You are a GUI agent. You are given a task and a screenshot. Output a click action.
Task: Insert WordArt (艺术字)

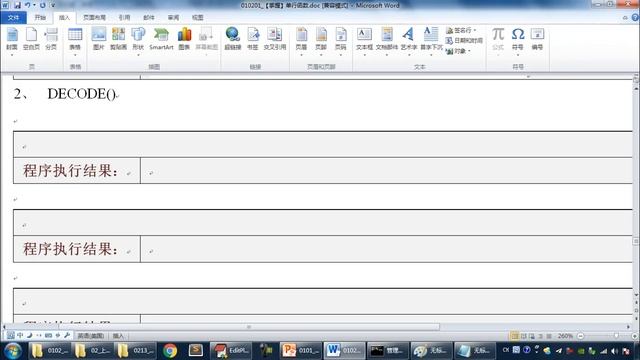pyautogui.click(x=409, y=41)
